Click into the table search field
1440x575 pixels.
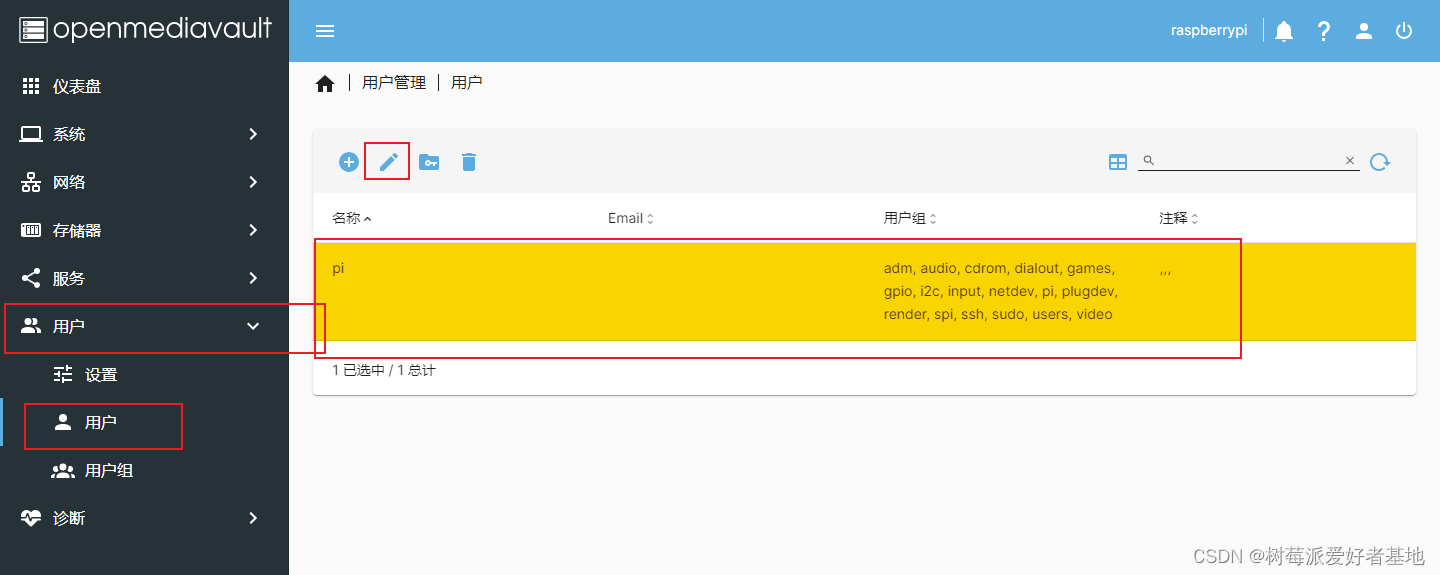(x=1248, y=161)
